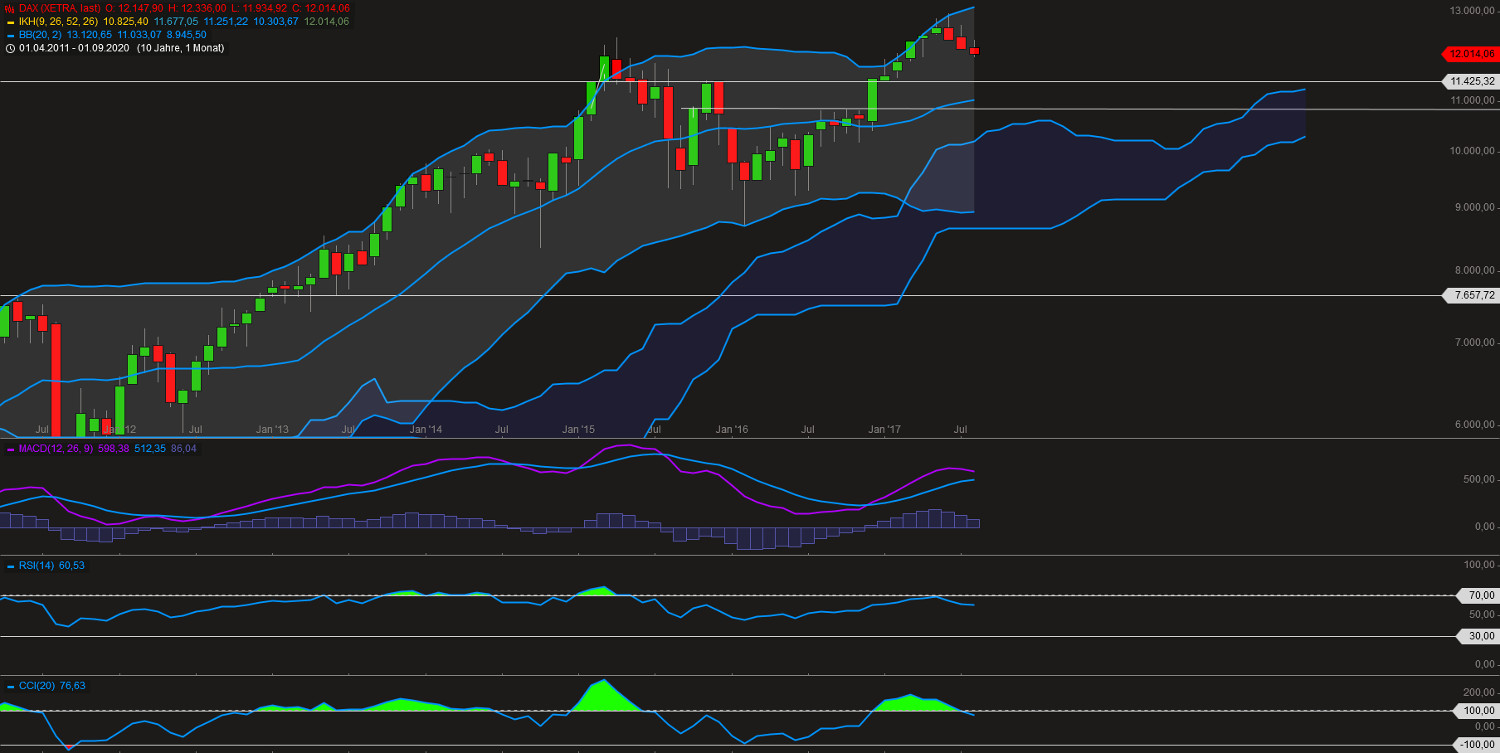
Task: Click the MACD histogram value 86,04
Action: 184,448
